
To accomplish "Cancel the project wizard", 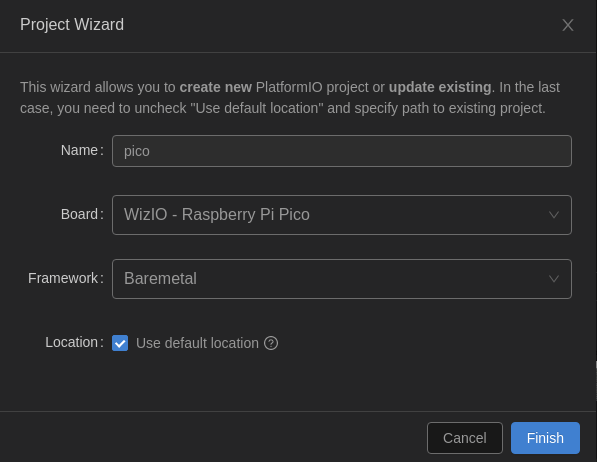I will click(x=465, y=438).
